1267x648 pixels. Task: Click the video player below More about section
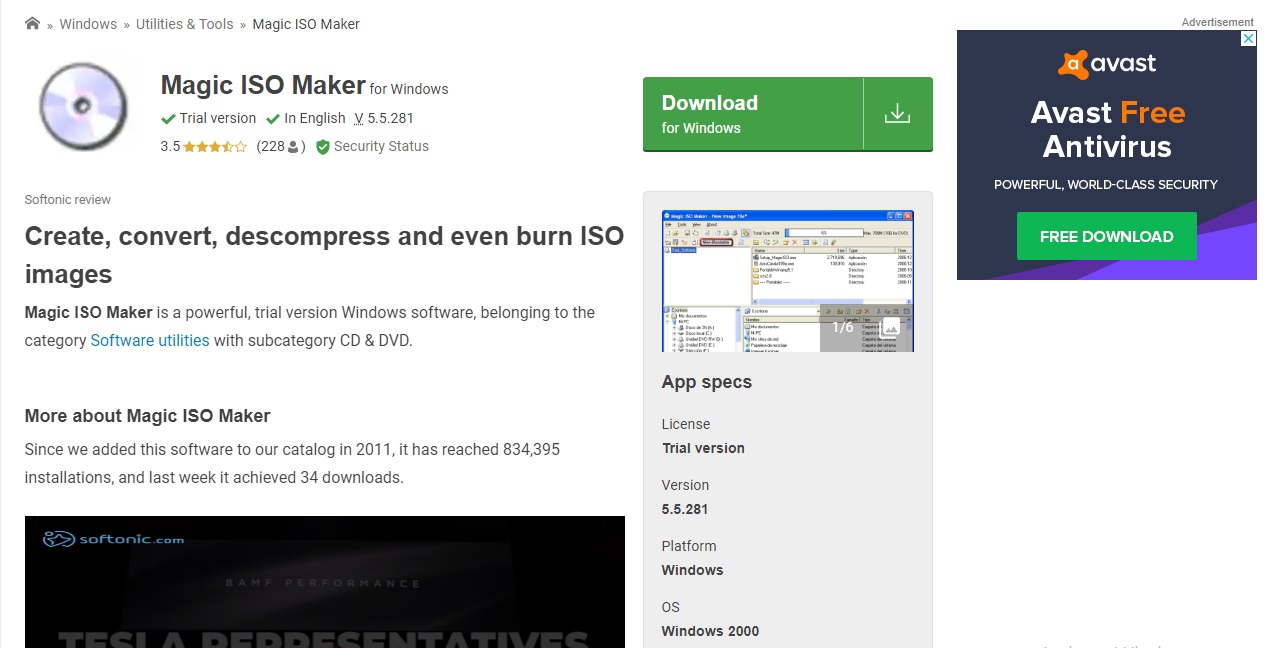tap(325, 582)
